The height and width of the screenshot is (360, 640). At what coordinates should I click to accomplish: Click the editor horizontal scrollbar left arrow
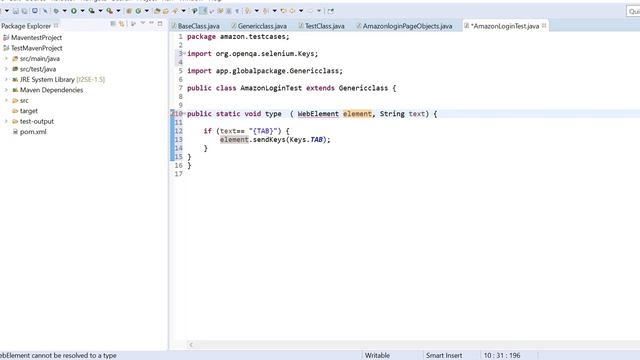[191, 345]
